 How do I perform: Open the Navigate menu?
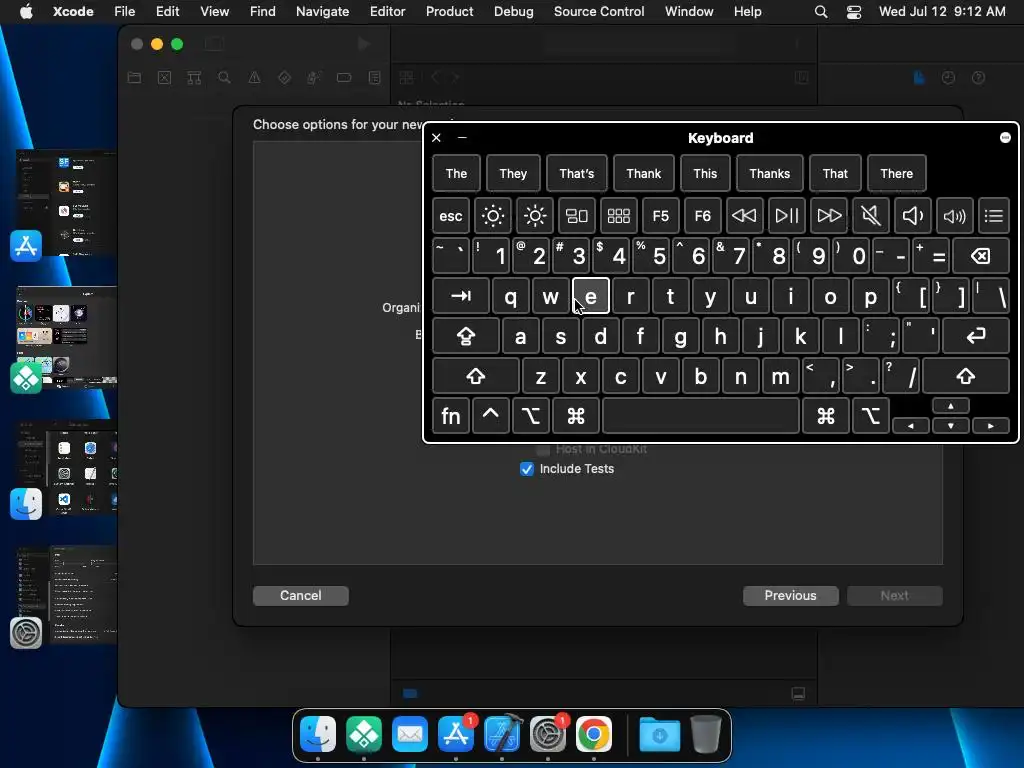[322, 11]
